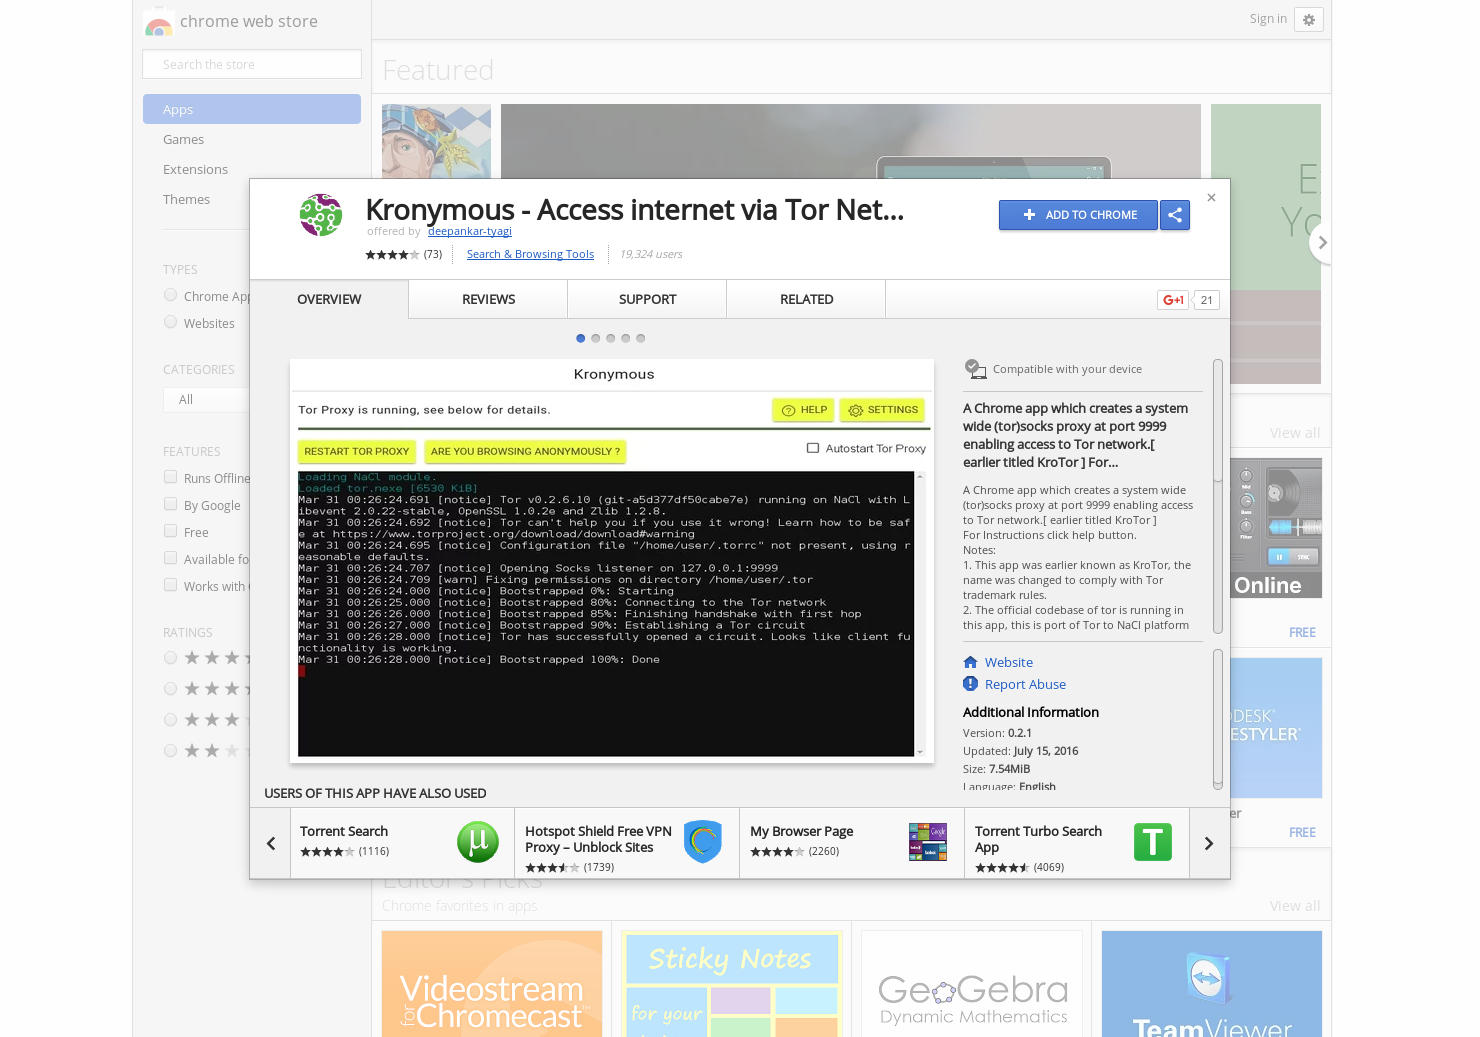Screen dimensions: 1480x1037
Task: Switch to the Related tab
Action: [806, 299]
